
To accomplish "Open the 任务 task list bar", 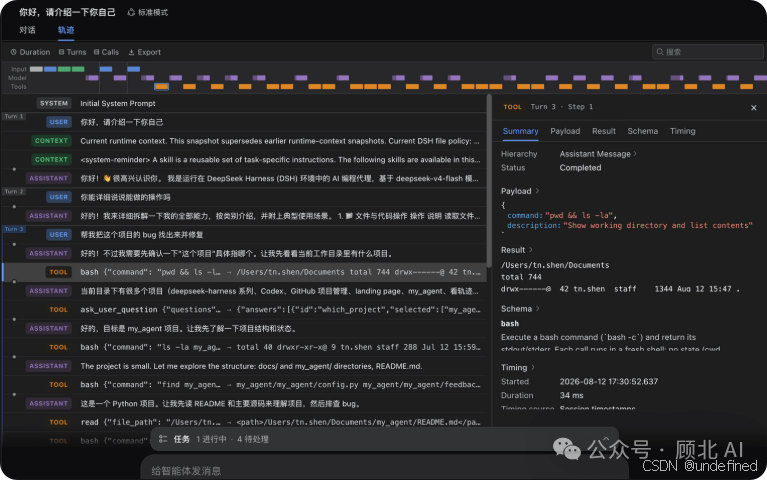I will click(x=384, y=439).
